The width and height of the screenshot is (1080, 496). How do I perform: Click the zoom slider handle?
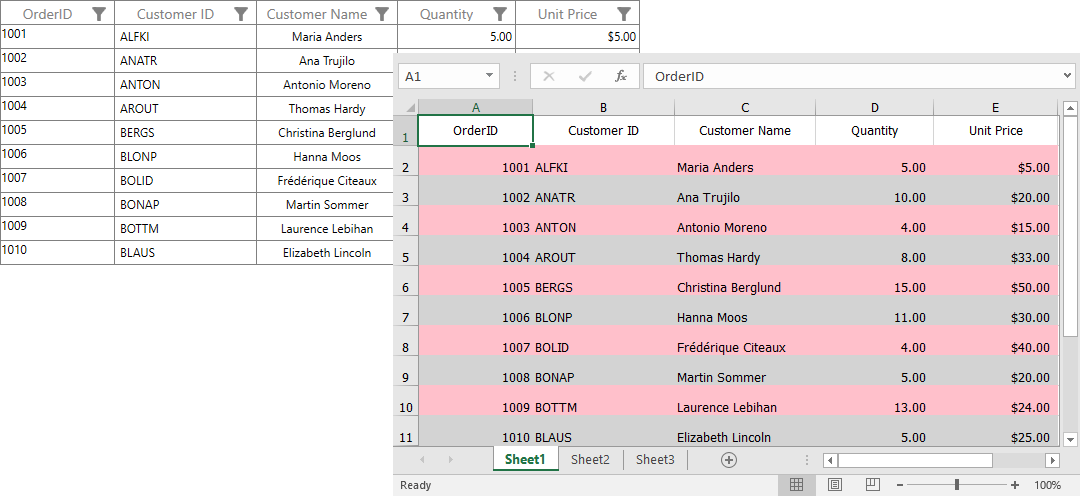click(957, 485)
